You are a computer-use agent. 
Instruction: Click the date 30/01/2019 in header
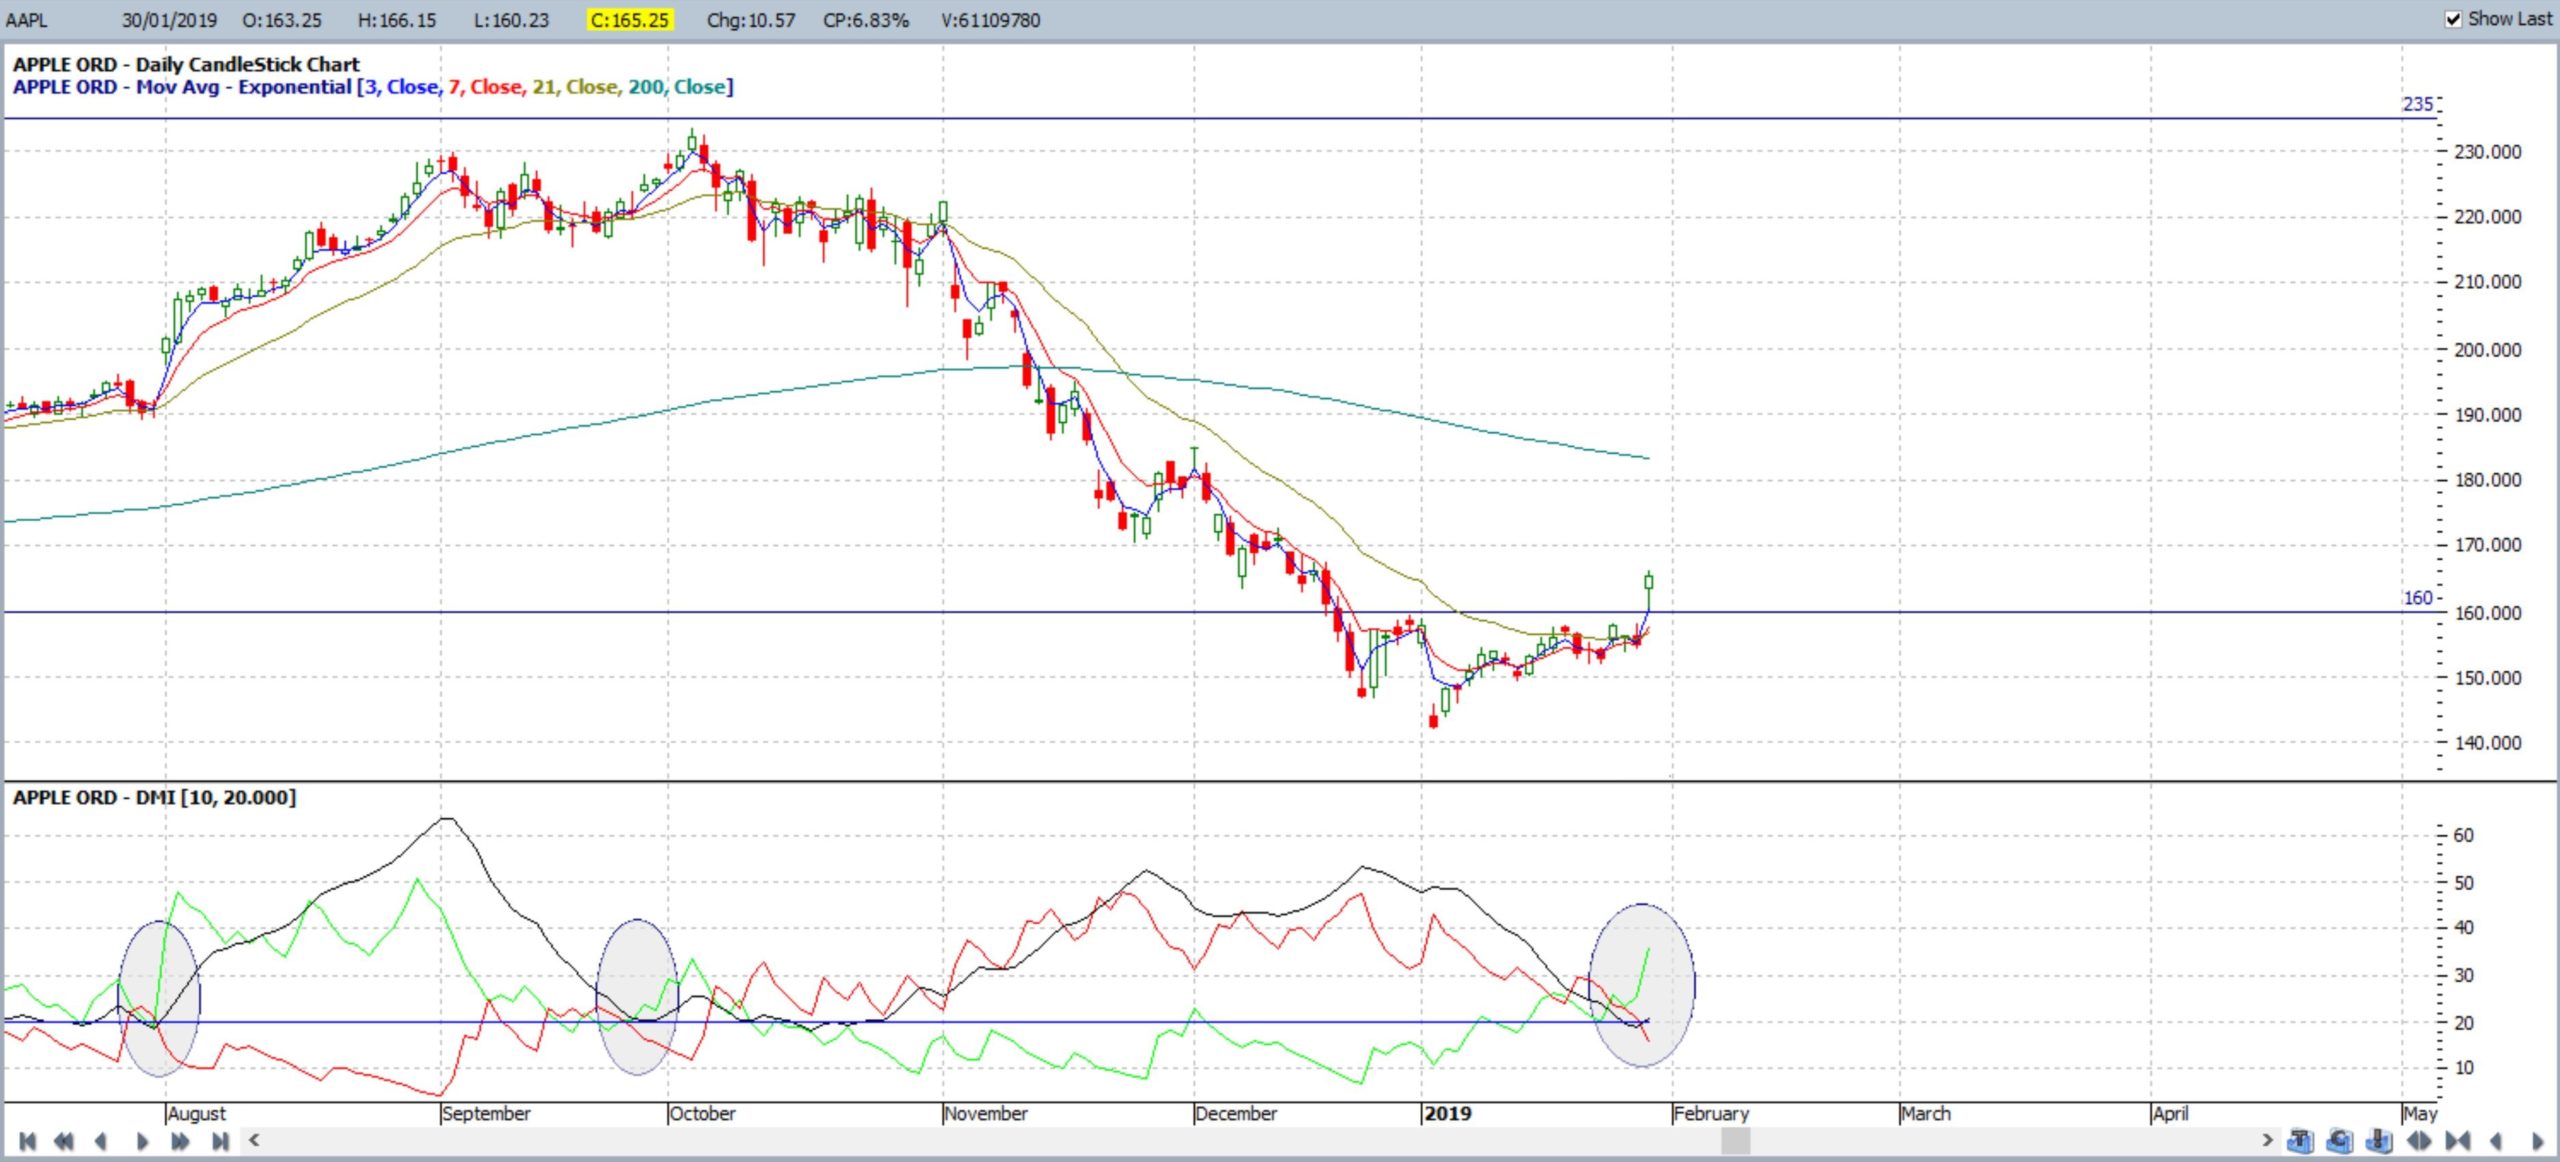[x=170, y=20]
